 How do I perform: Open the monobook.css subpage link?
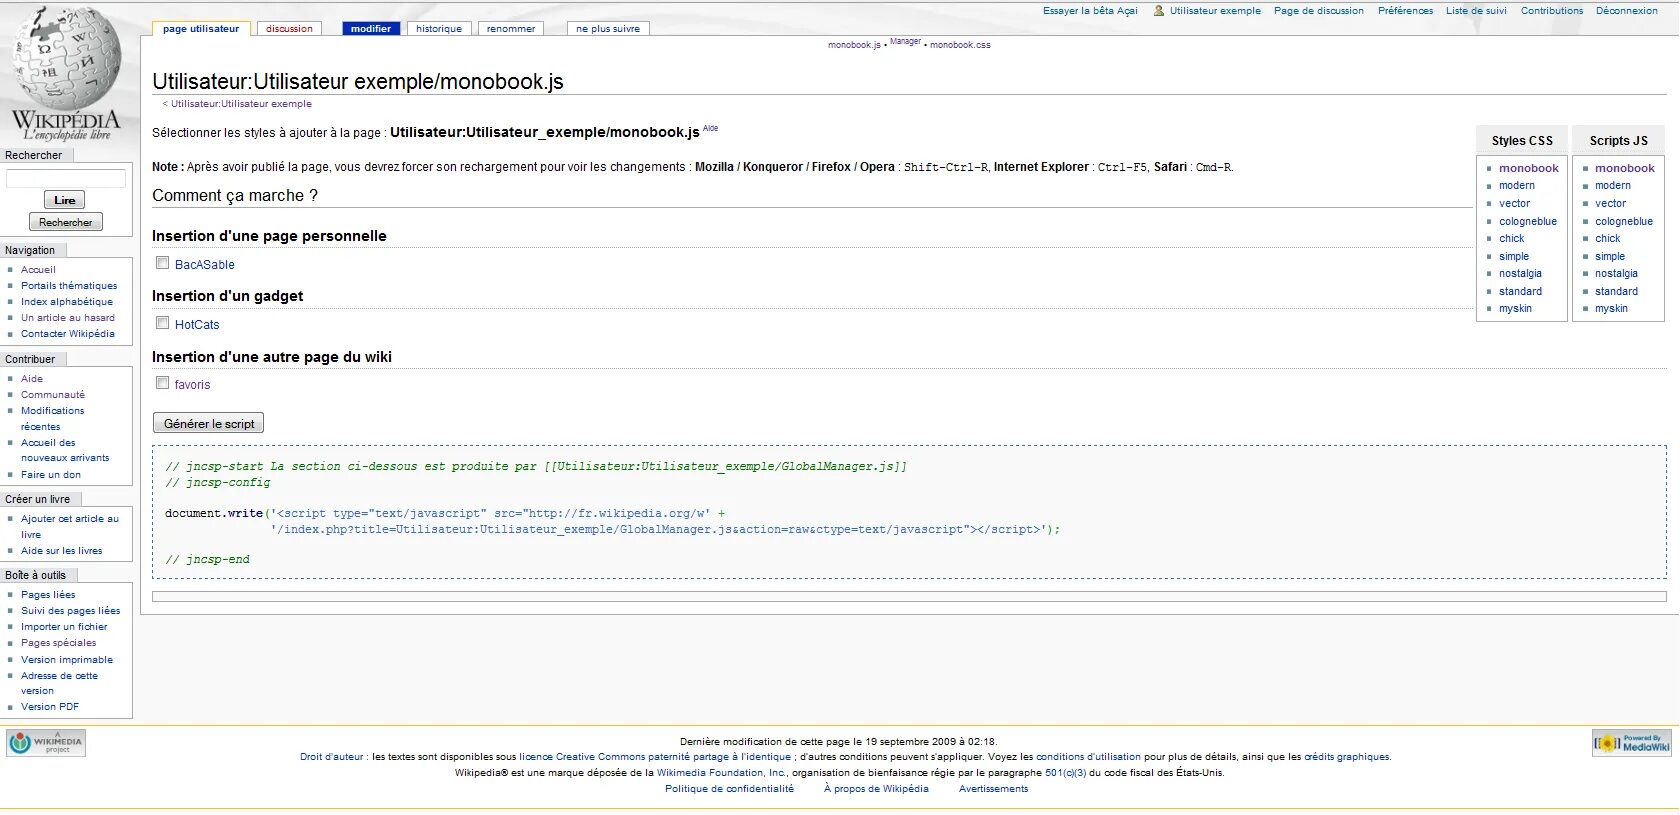coord(960,45)
